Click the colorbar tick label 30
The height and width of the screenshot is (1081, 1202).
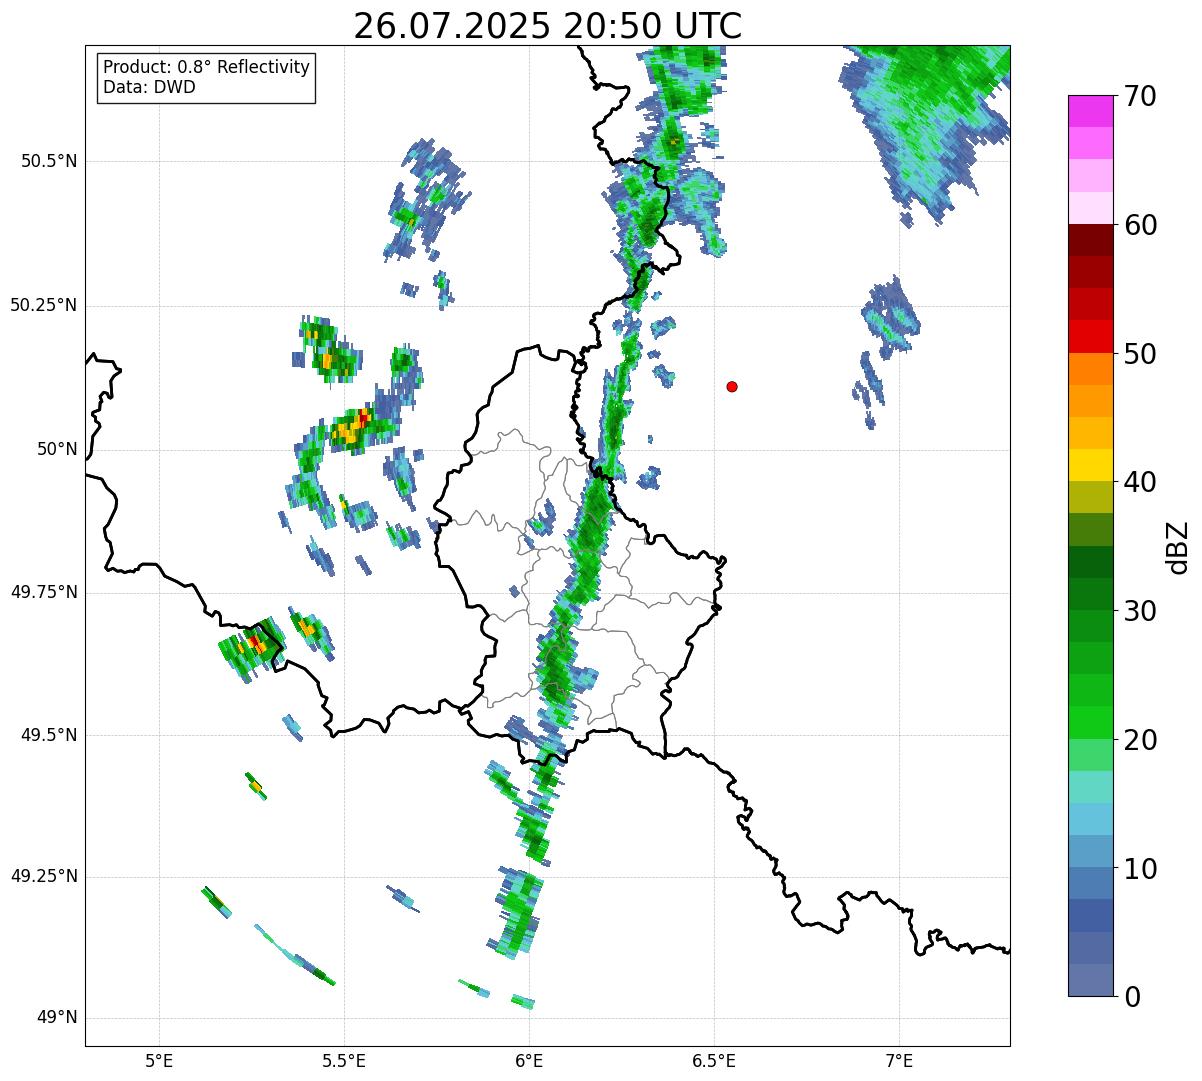click(x=1140, y=611)
